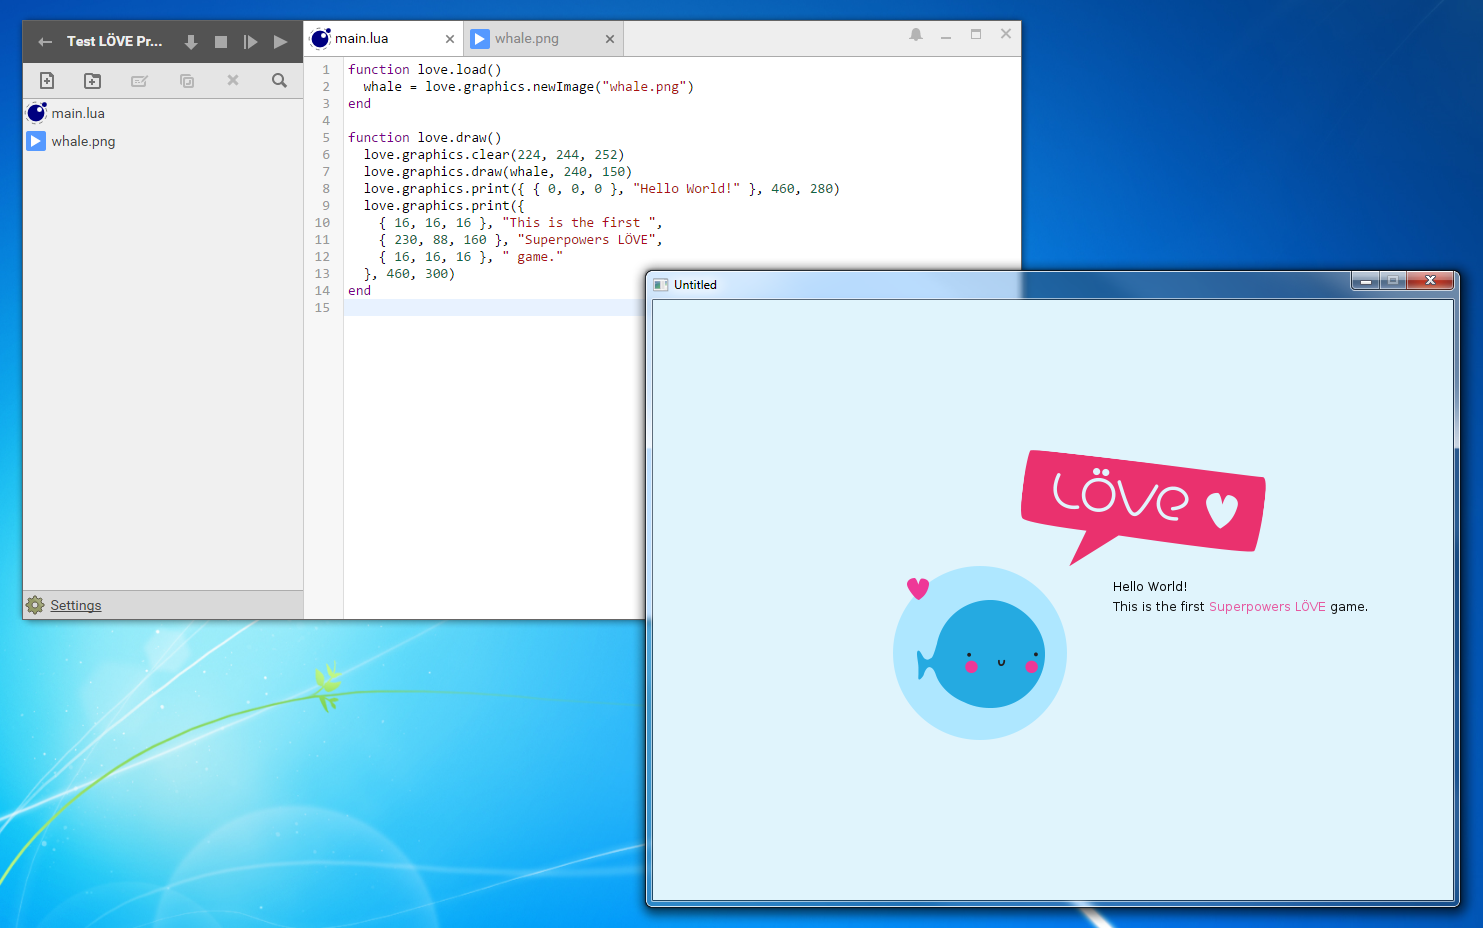Open notifications bell in editor window
This screenshot has width=1483, height=928.
pos(916,35)
